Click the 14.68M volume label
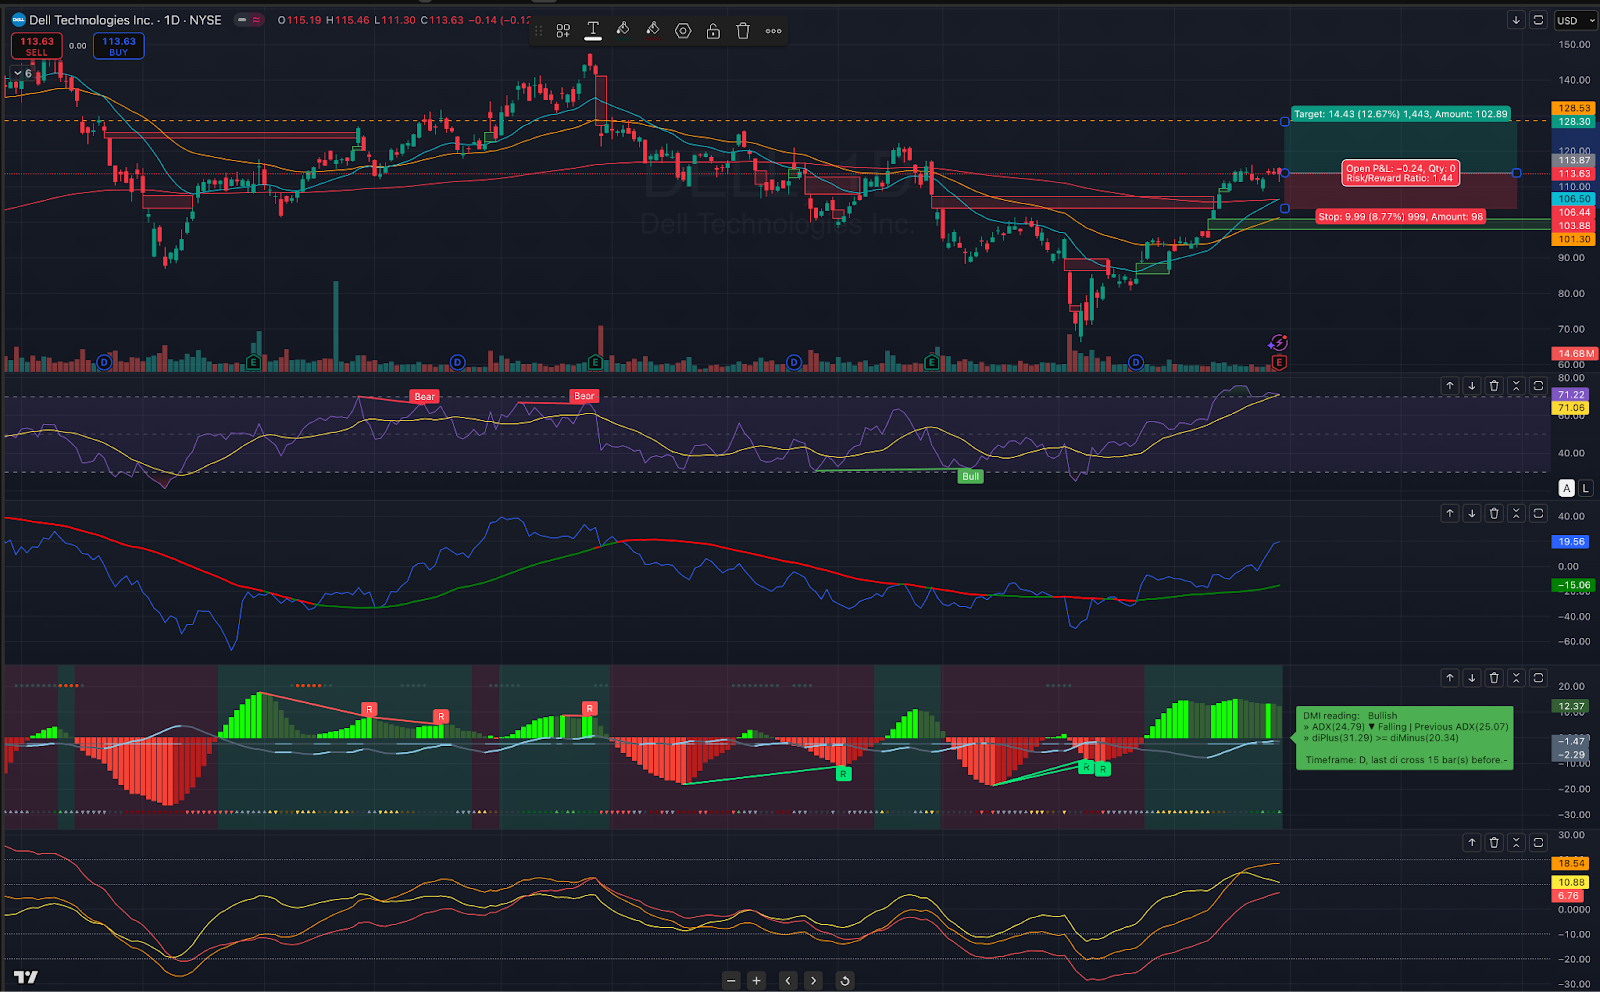 (x=1575, y=353)
